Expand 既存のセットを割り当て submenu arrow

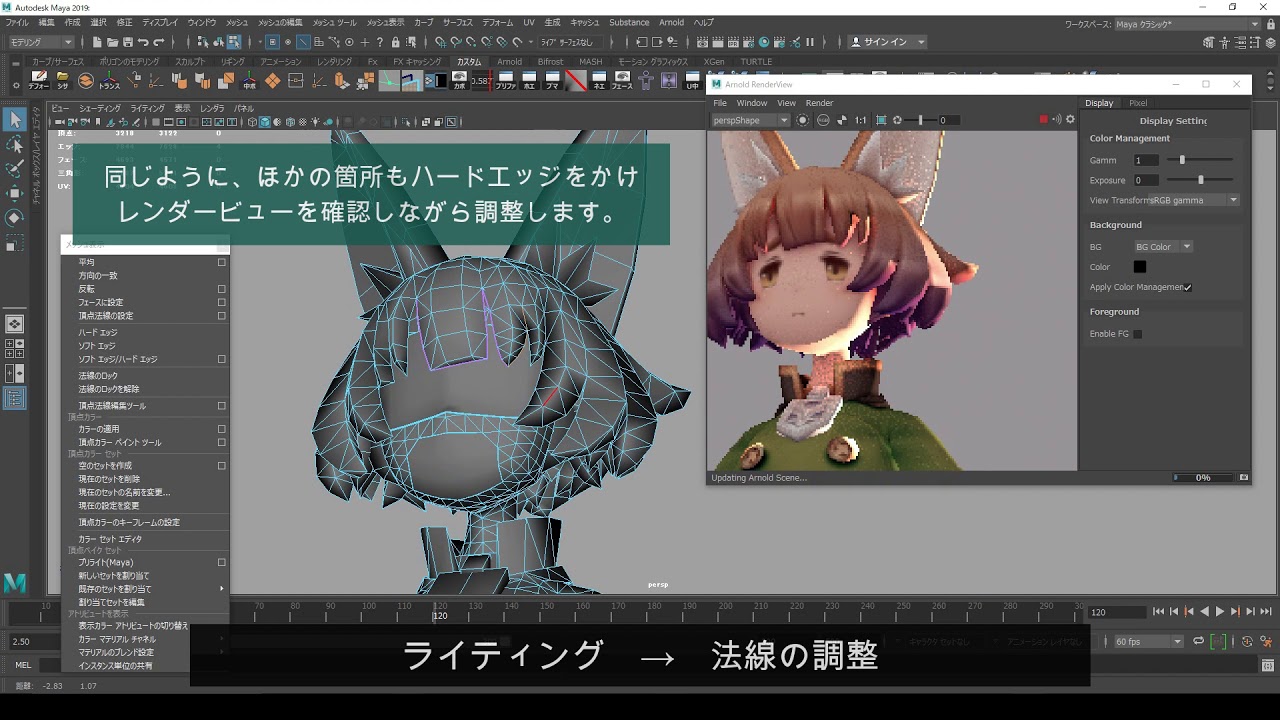221,589
